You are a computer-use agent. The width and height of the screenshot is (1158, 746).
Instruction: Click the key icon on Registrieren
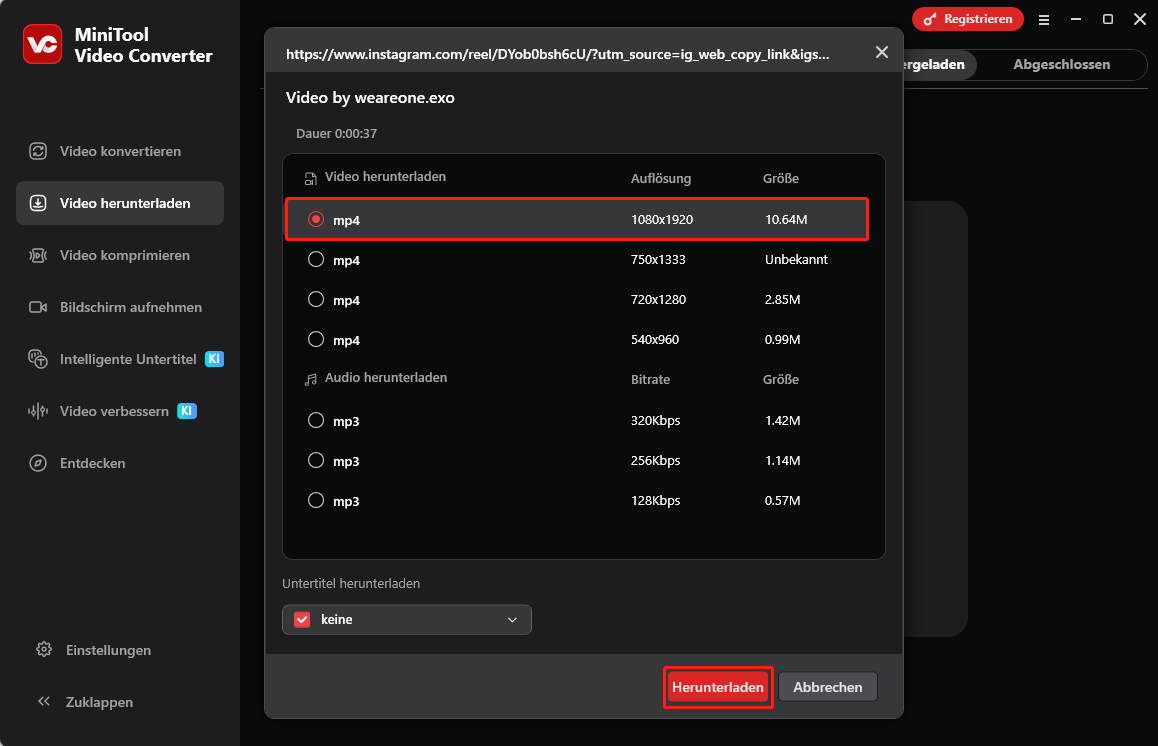(930, 19)
